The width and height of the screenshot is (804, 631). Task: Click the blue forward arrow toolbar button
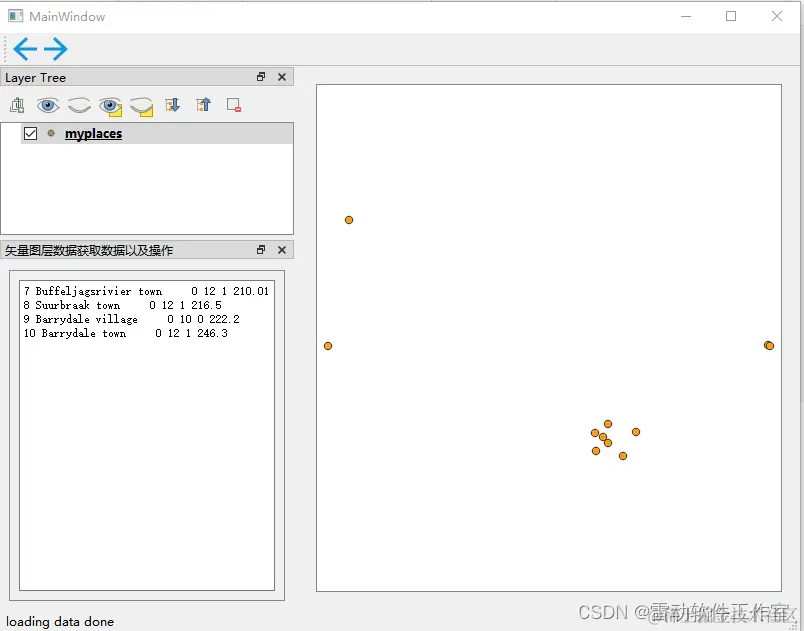point(56,49)
